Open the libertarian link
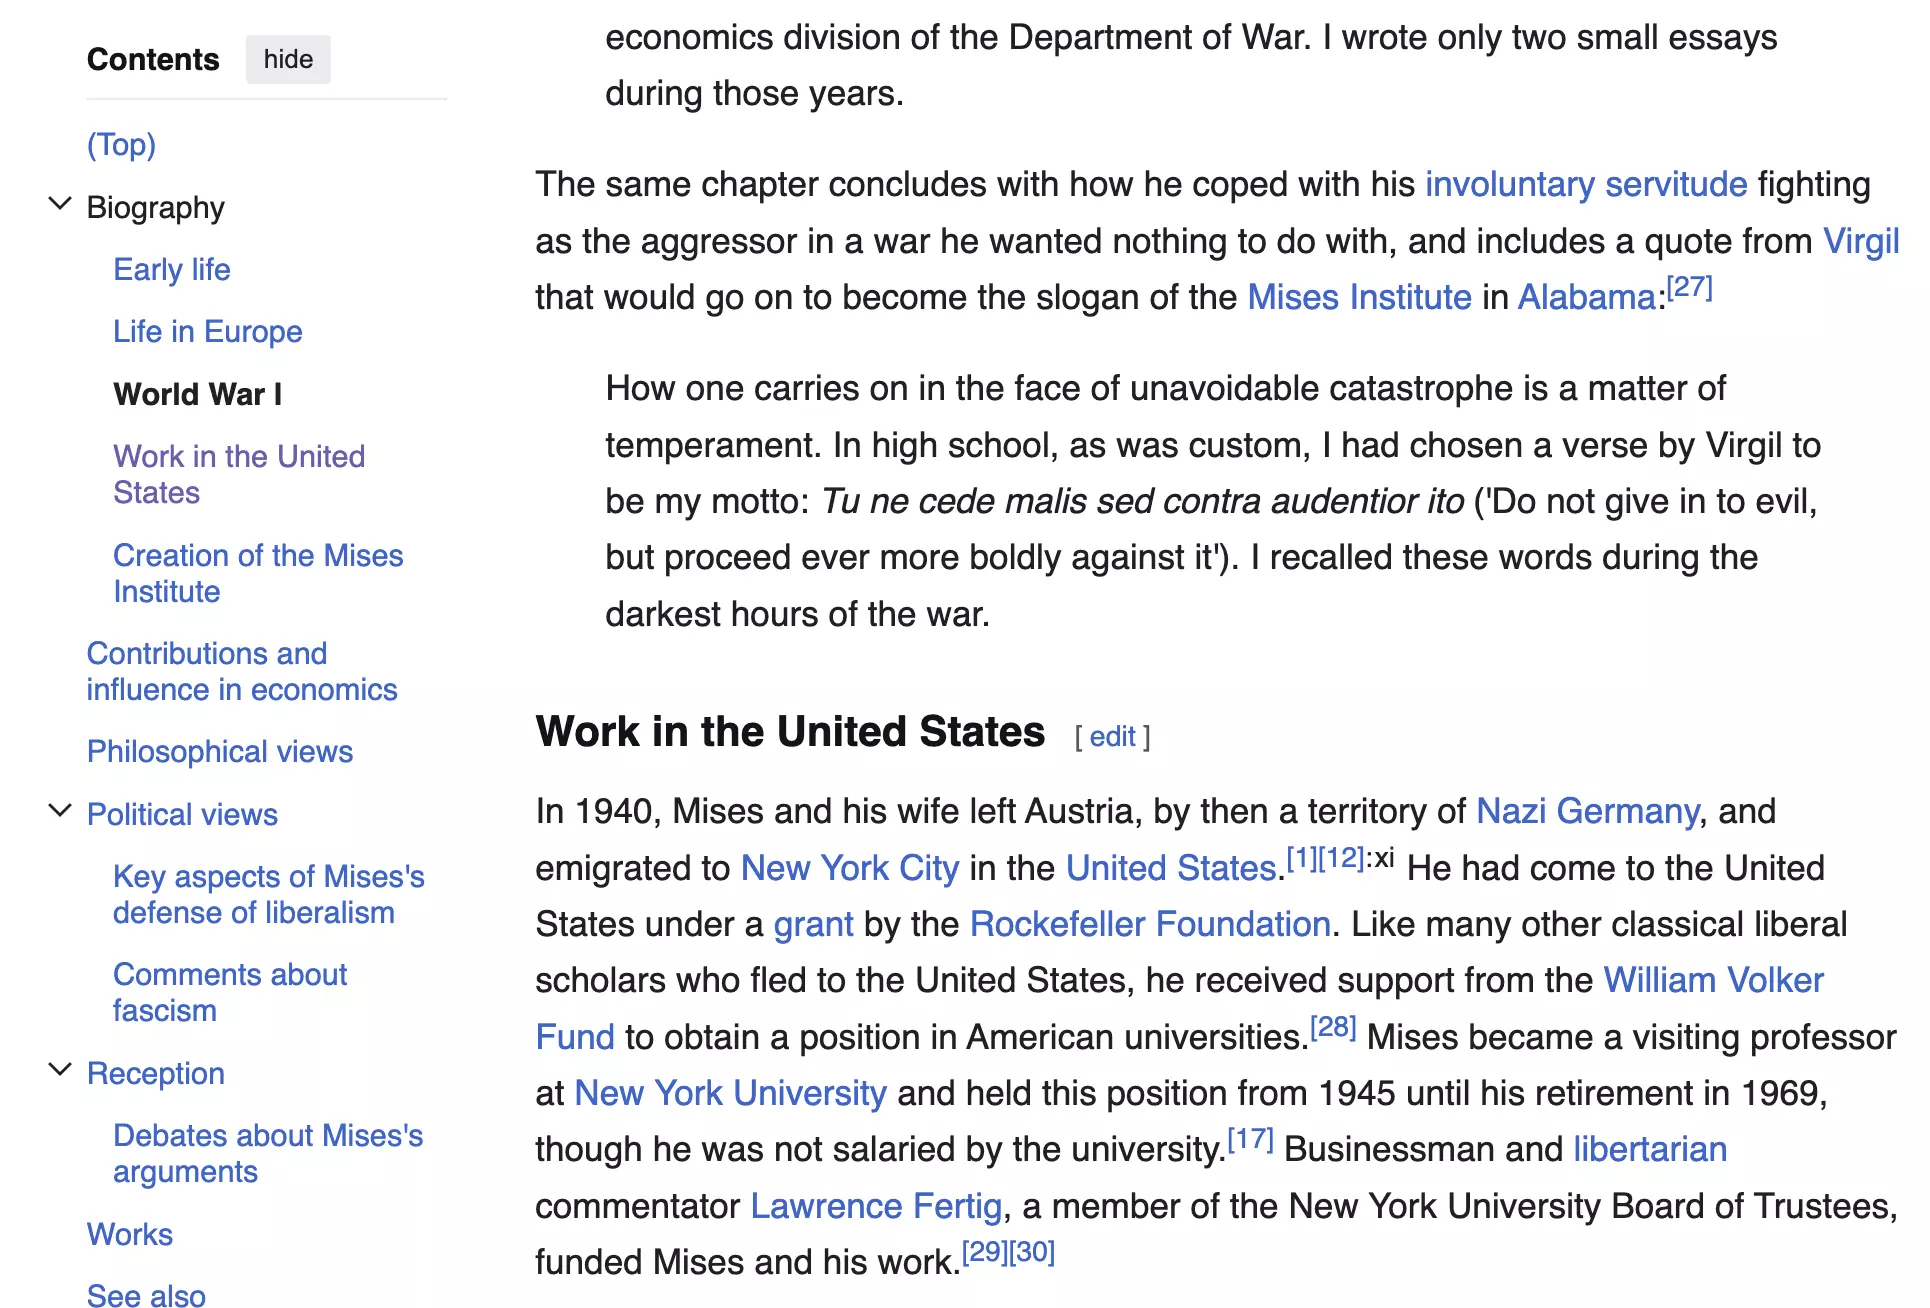The height and width of the screenshot is (1308, 1930). point(1650,1150)
